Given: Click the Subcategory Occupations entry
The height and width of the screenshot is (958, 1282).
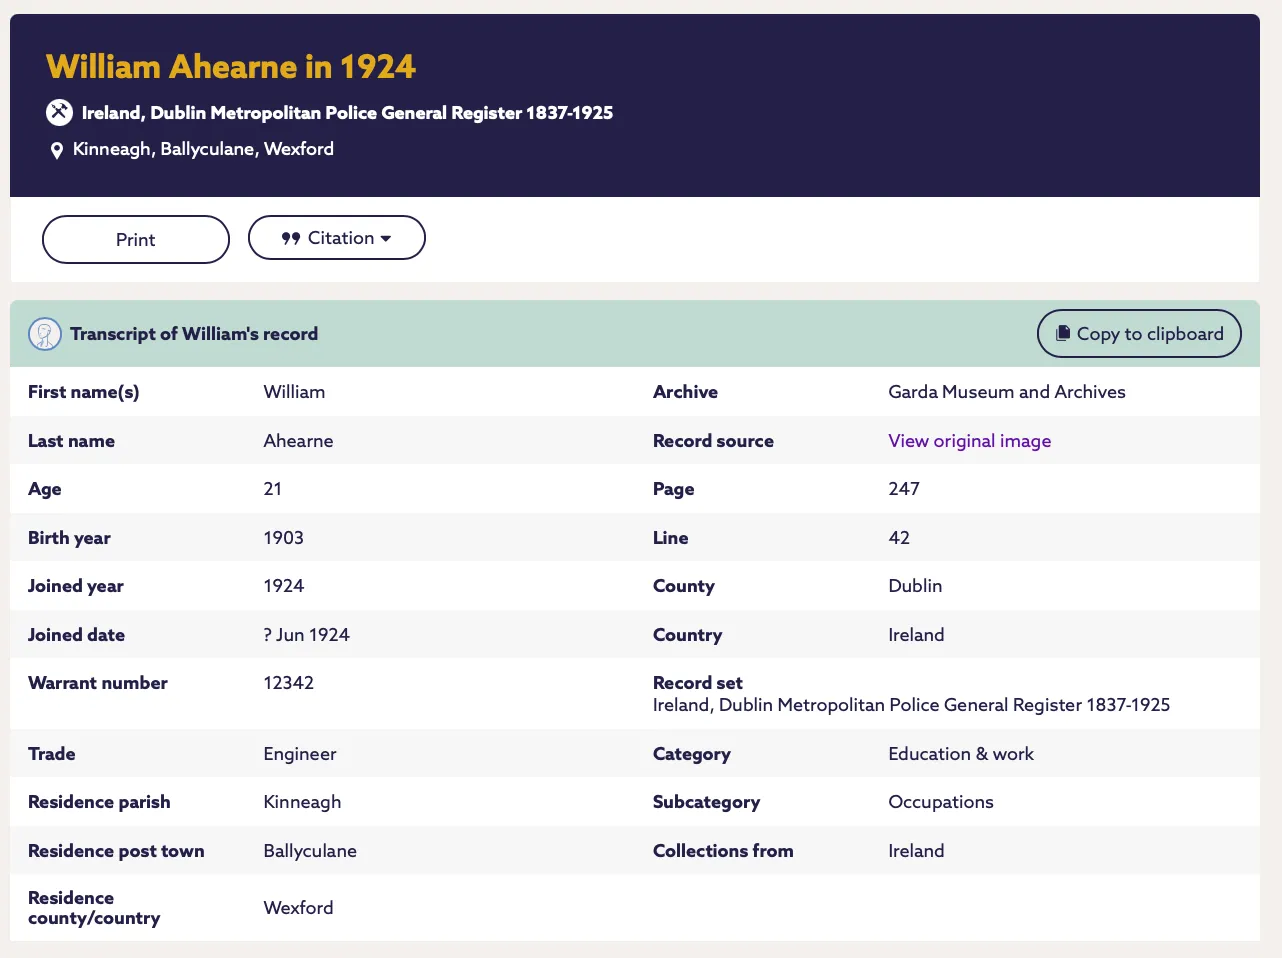Looking at the screenshot, I should tap(941, 802).
